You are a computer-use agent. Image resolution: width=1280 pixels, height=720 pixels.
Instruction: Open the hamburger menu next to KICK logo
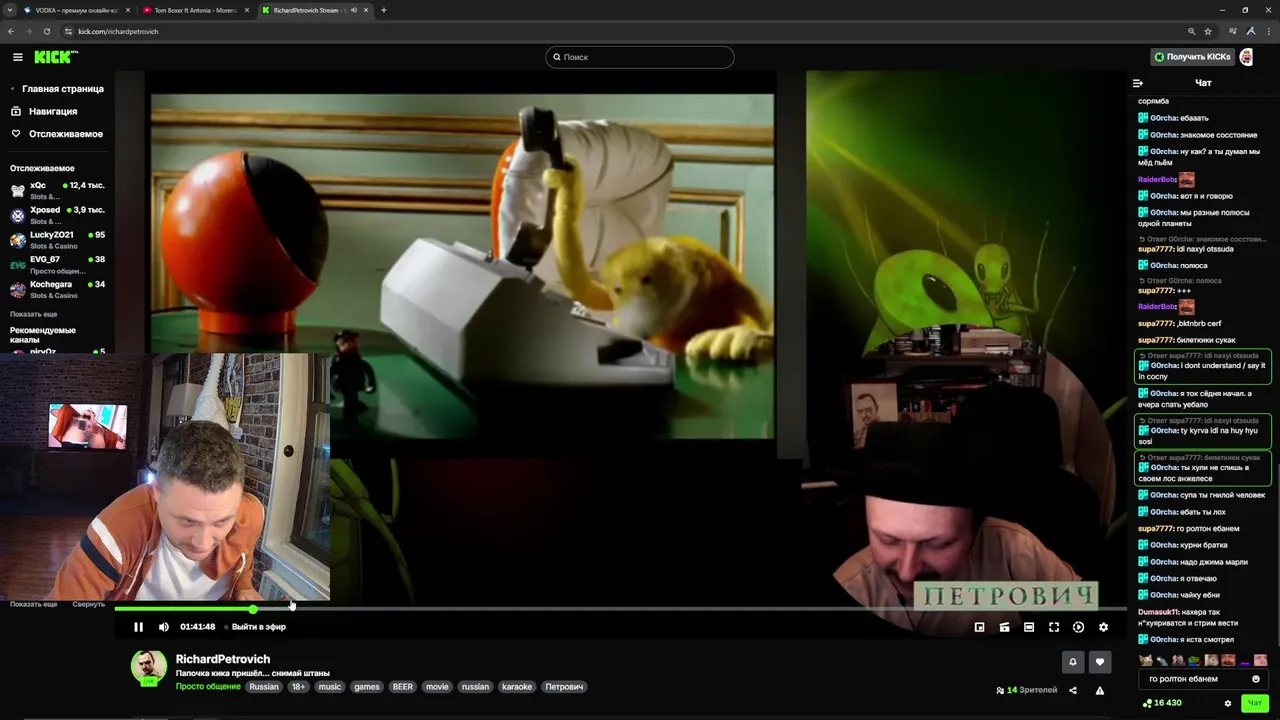point(17,57)
